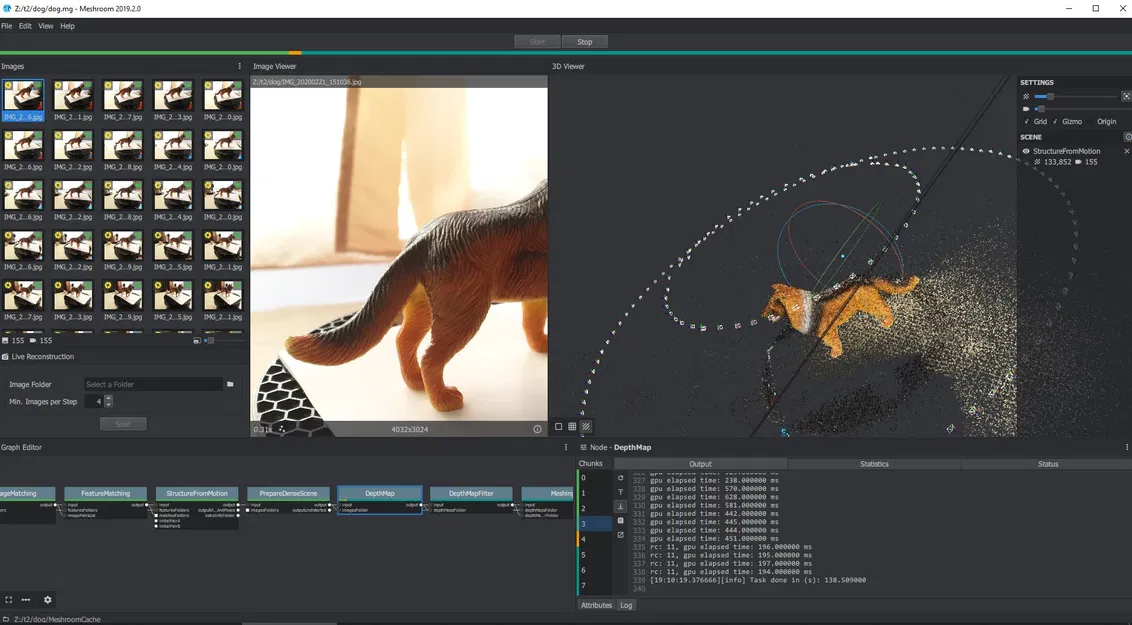Toggle features display icon beside 0.31x zoom
The height and width of the screenshot is (625, 1132).
click(282, 429)
